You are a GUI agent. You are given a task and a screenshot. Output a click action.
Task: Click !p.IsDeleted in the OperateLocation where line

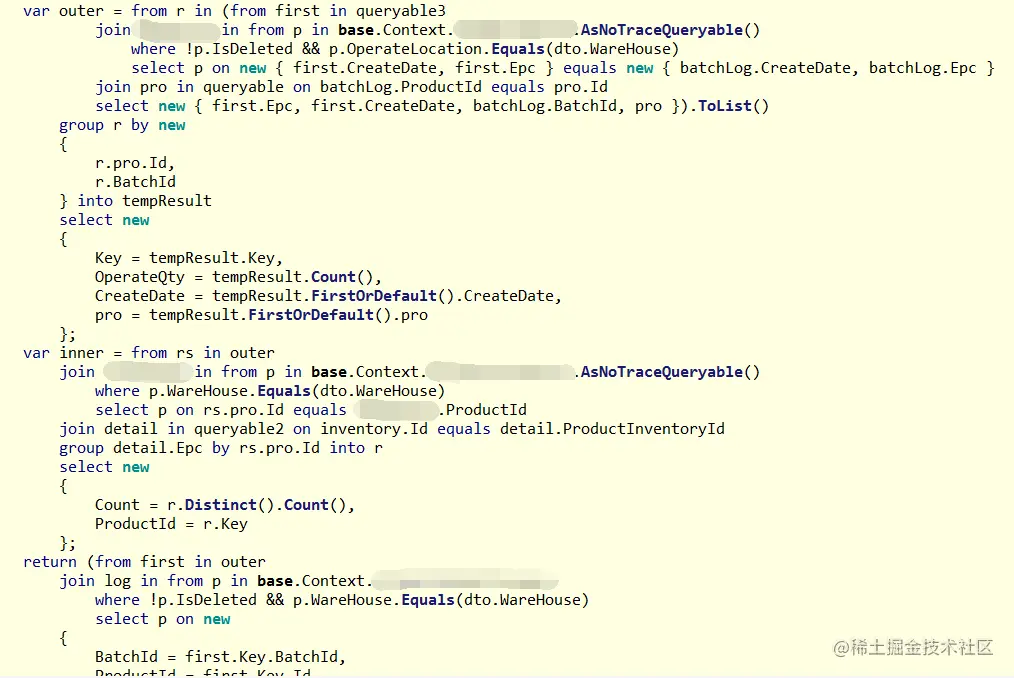239,49
